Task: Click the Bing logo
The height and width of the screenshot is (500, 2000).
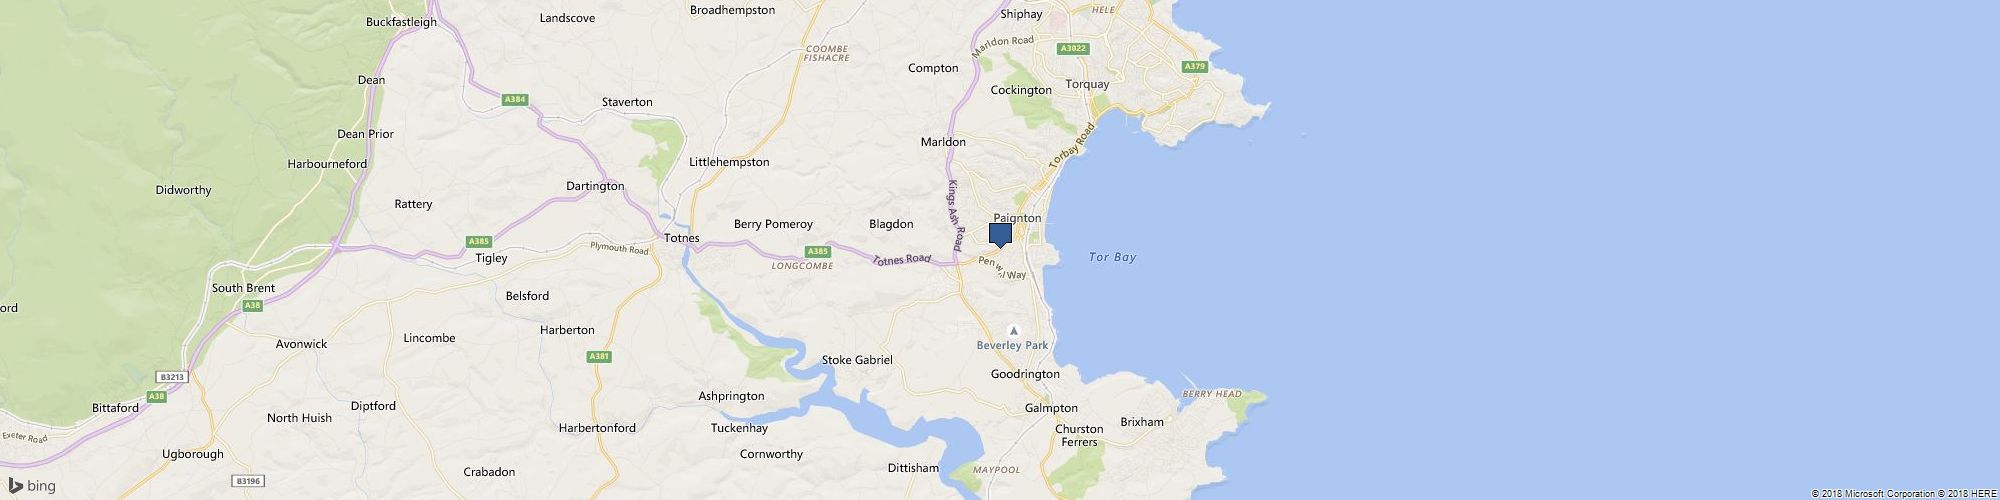Action: [32, 486]
